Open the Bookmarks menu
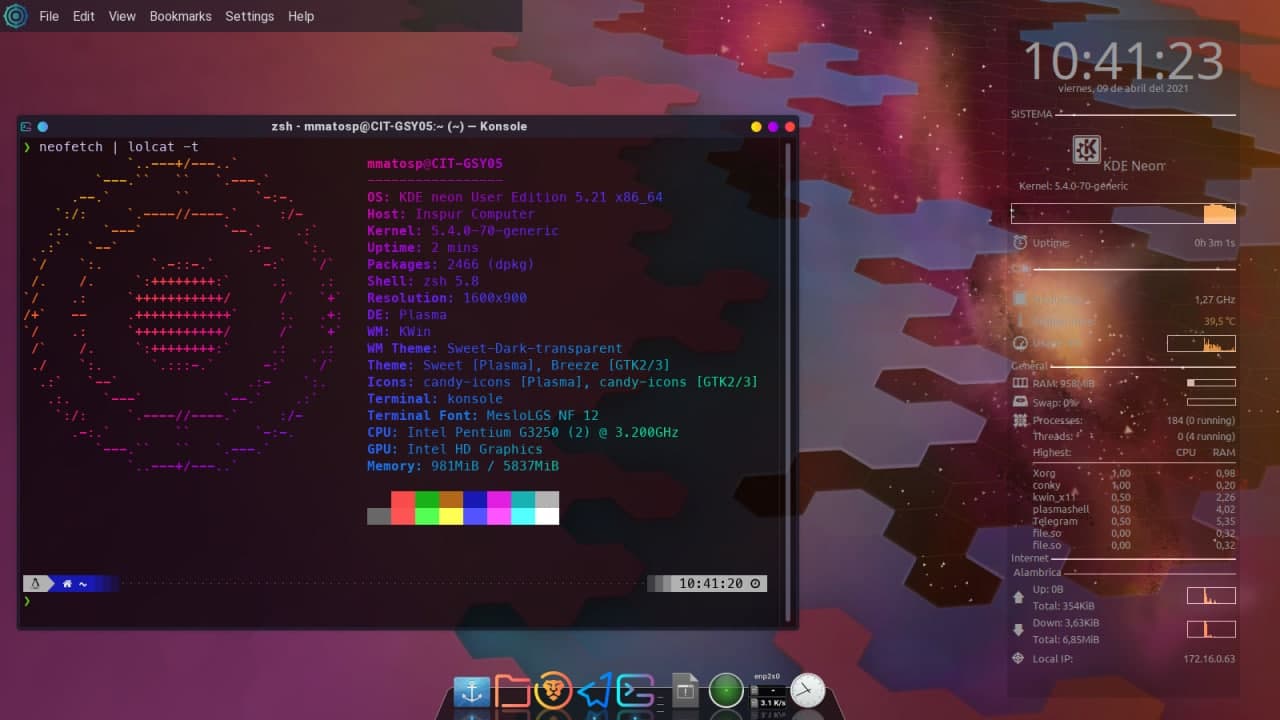 click(x=180, y=16)
